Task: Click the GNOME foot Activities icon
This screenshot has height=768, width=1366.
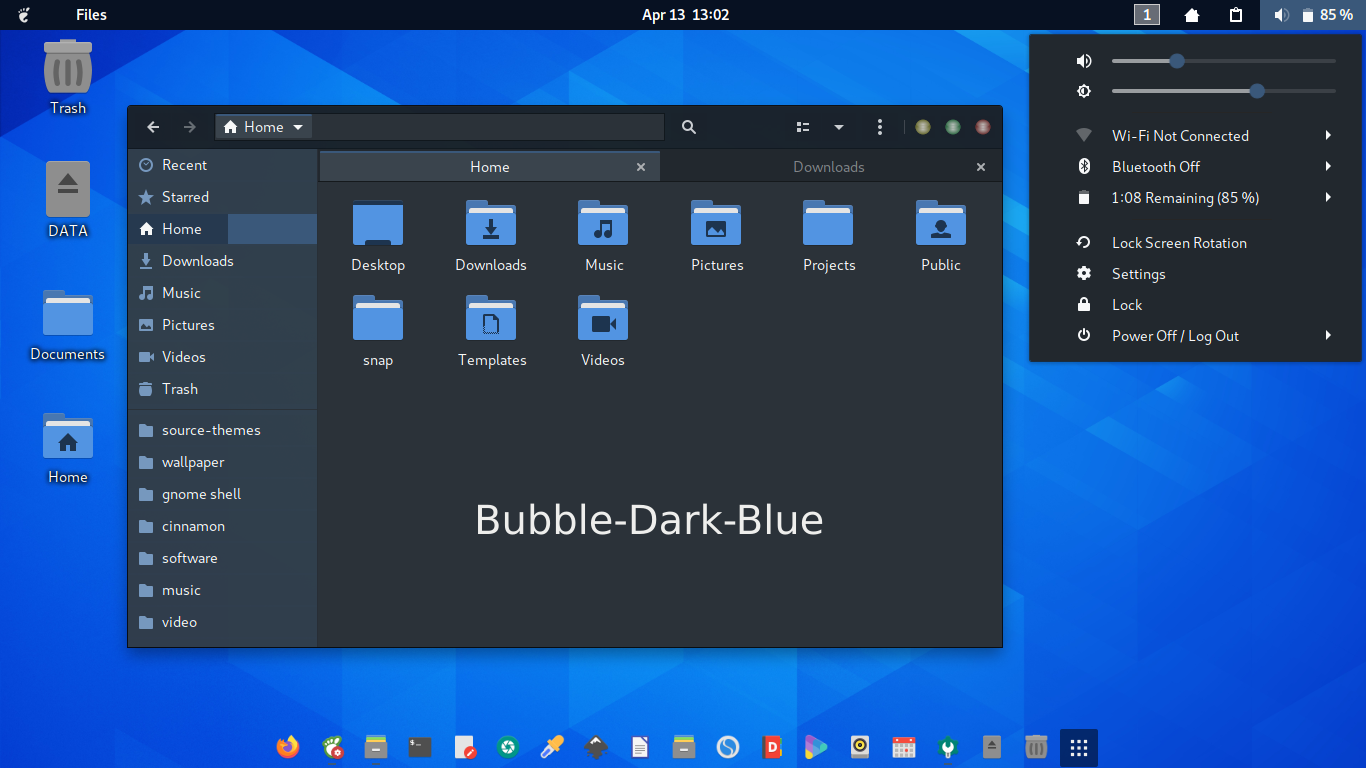Action: (x=24, y=15)
